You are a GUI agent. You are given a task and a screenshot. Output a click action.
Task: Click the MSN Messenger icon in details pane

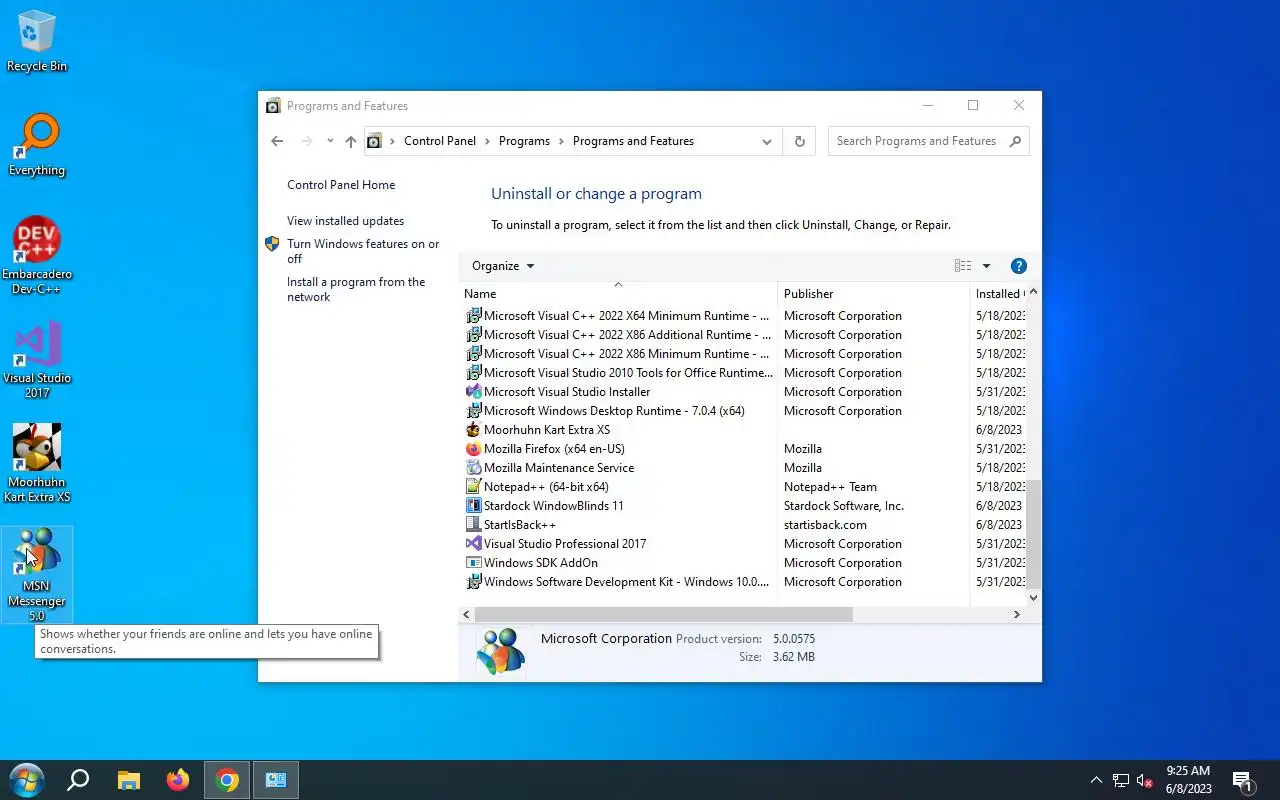(500, 652)
